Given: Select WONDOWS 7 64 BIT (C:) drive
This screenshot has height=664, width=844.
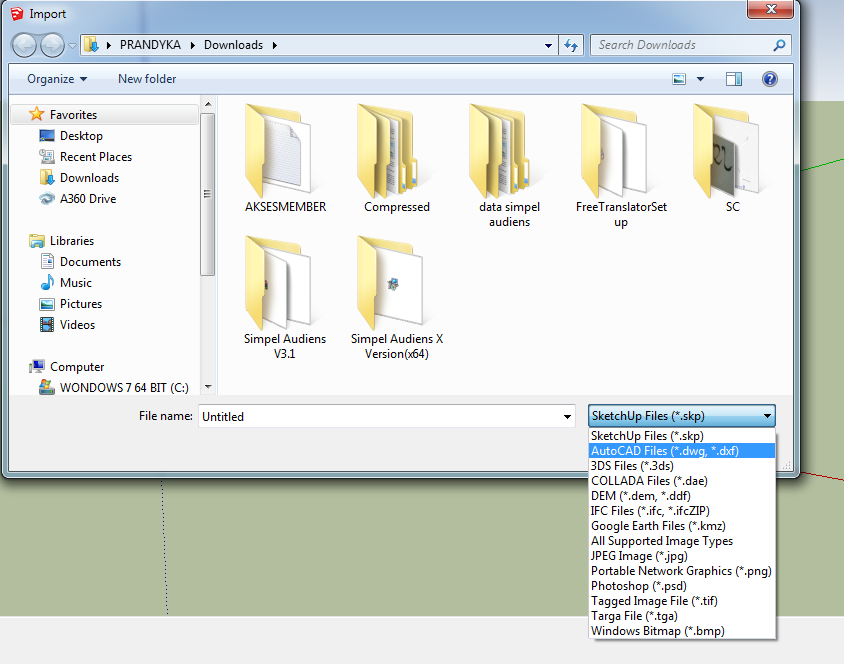Looking at the screenshot, I should coord(124,387).
